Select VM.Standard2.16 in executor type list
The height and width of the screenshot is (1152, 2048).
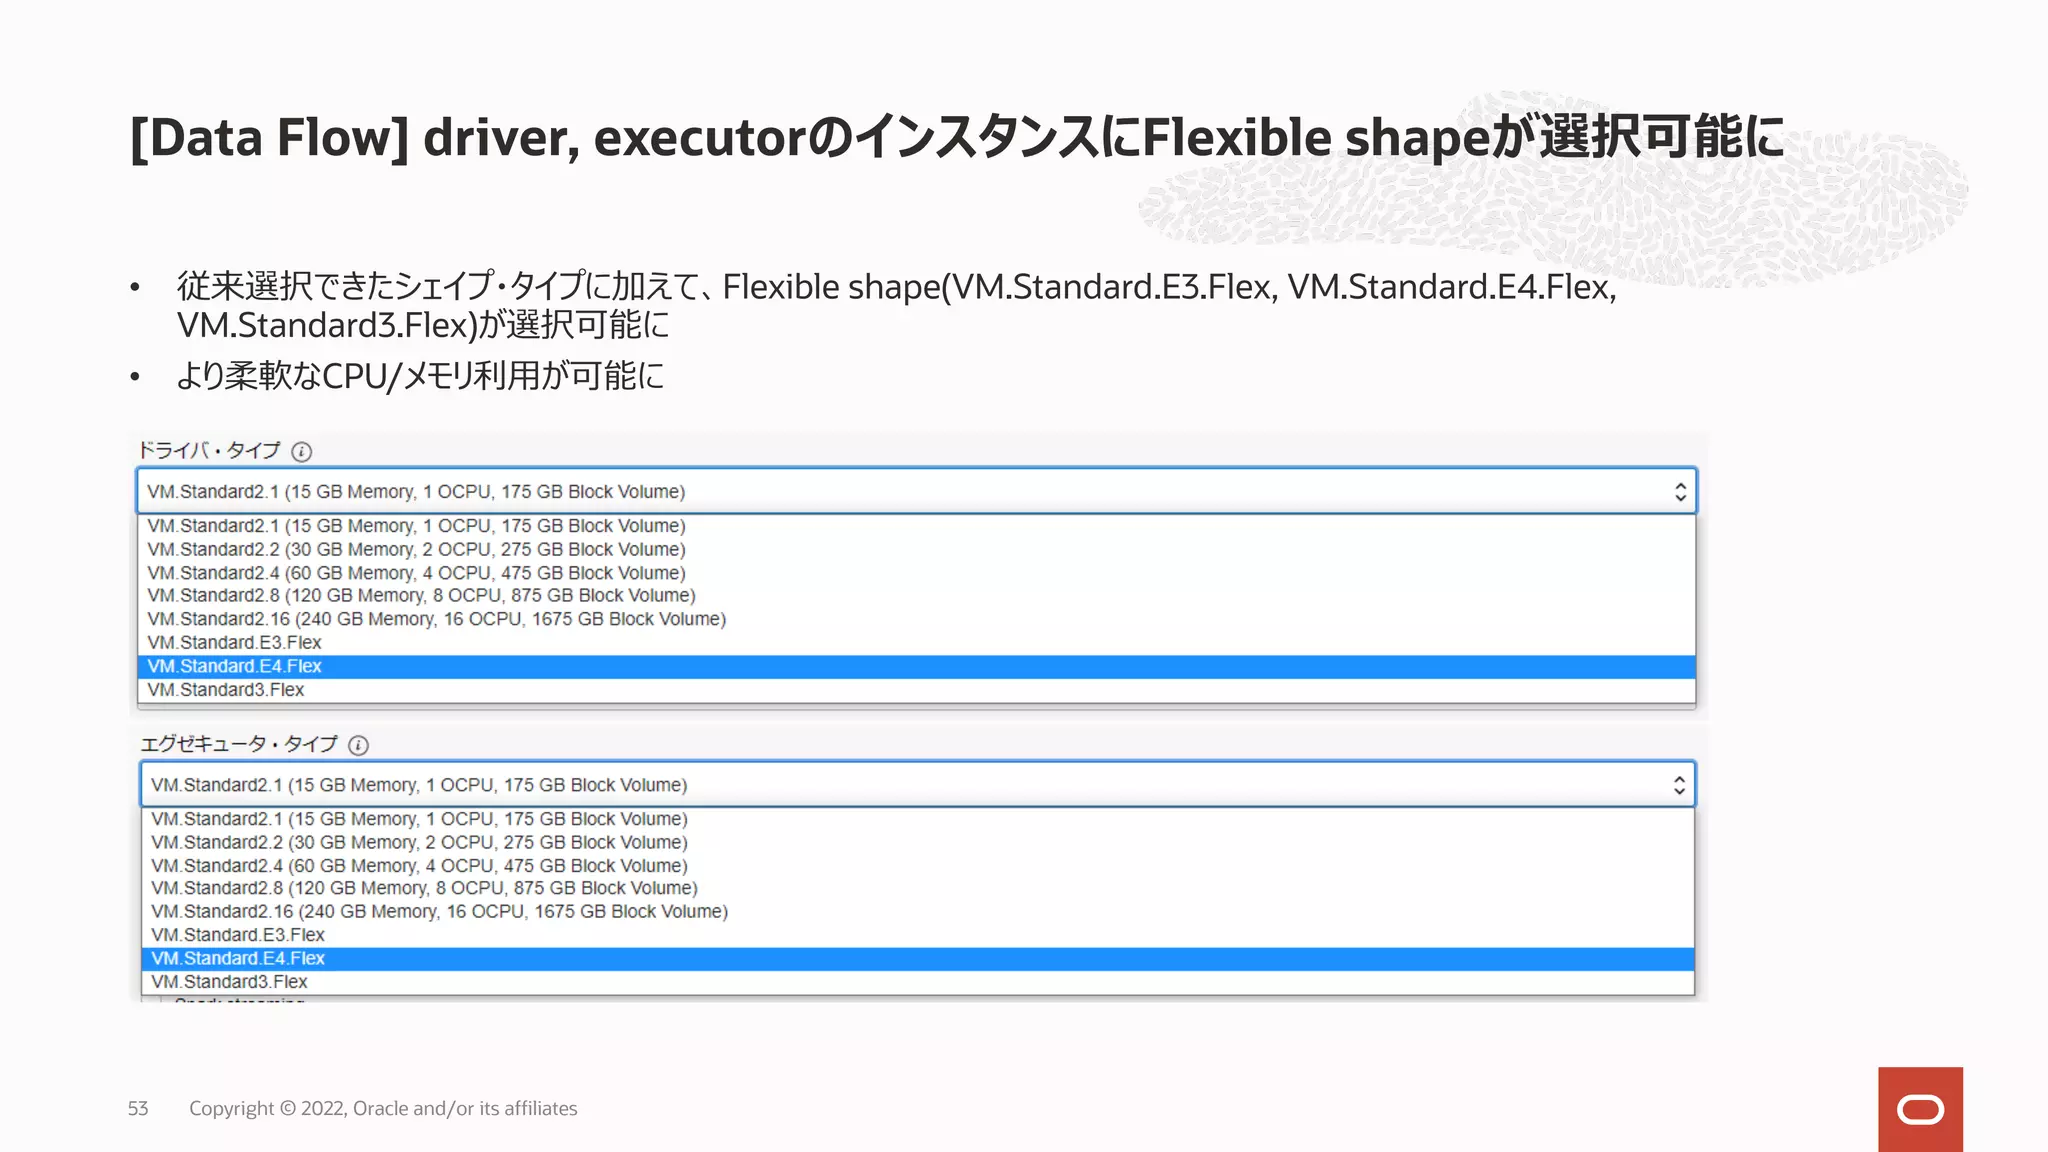click(918, 911)
